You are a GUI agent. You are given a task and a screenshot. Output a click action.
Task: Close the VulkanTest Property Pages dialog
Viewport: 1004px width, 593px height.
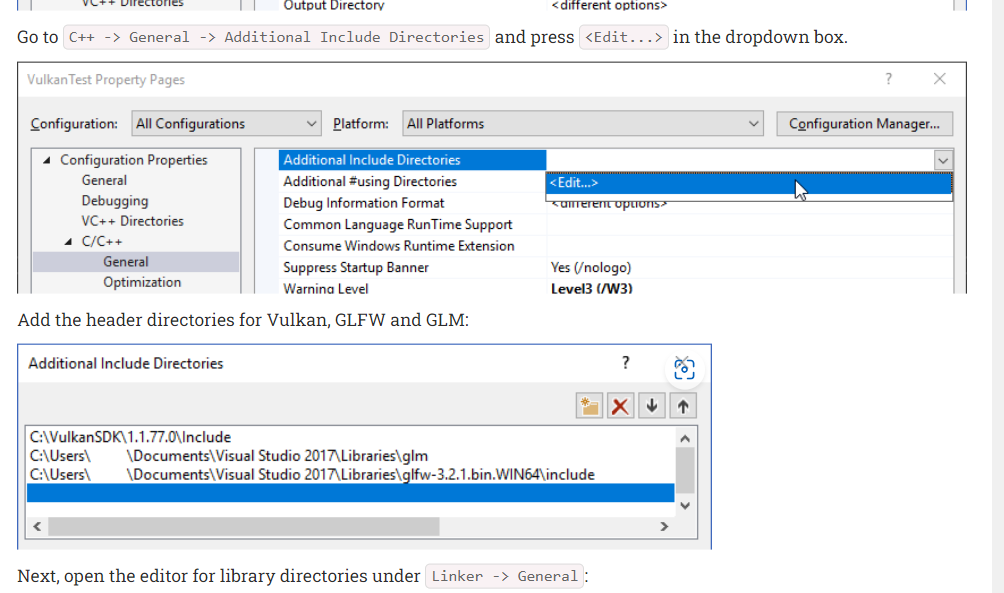pyautogui.click(x=939, y=79)
